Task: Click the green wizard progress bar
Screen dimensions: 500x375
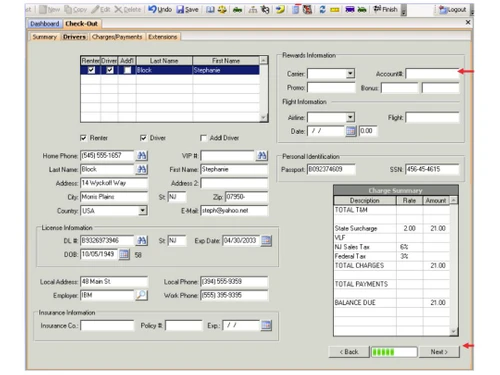Action: (x=394, y=352)
